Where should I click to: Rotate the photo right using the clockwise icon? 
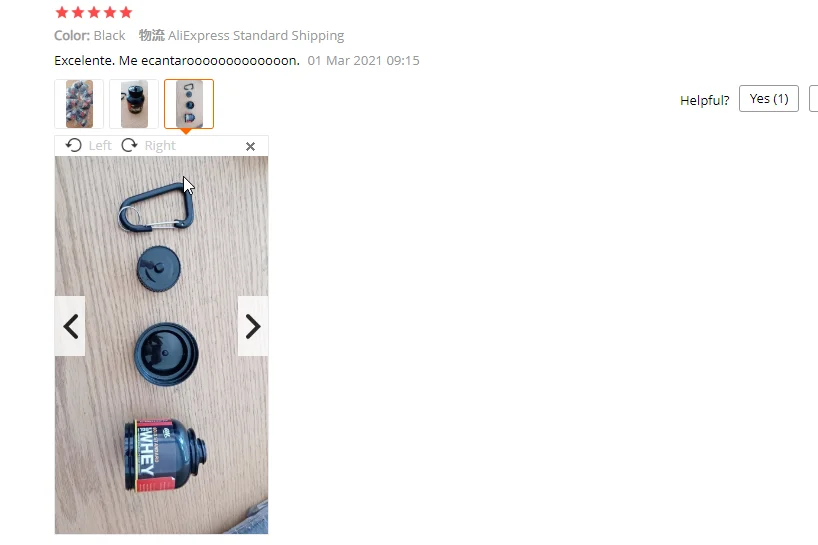click(129, 145)
